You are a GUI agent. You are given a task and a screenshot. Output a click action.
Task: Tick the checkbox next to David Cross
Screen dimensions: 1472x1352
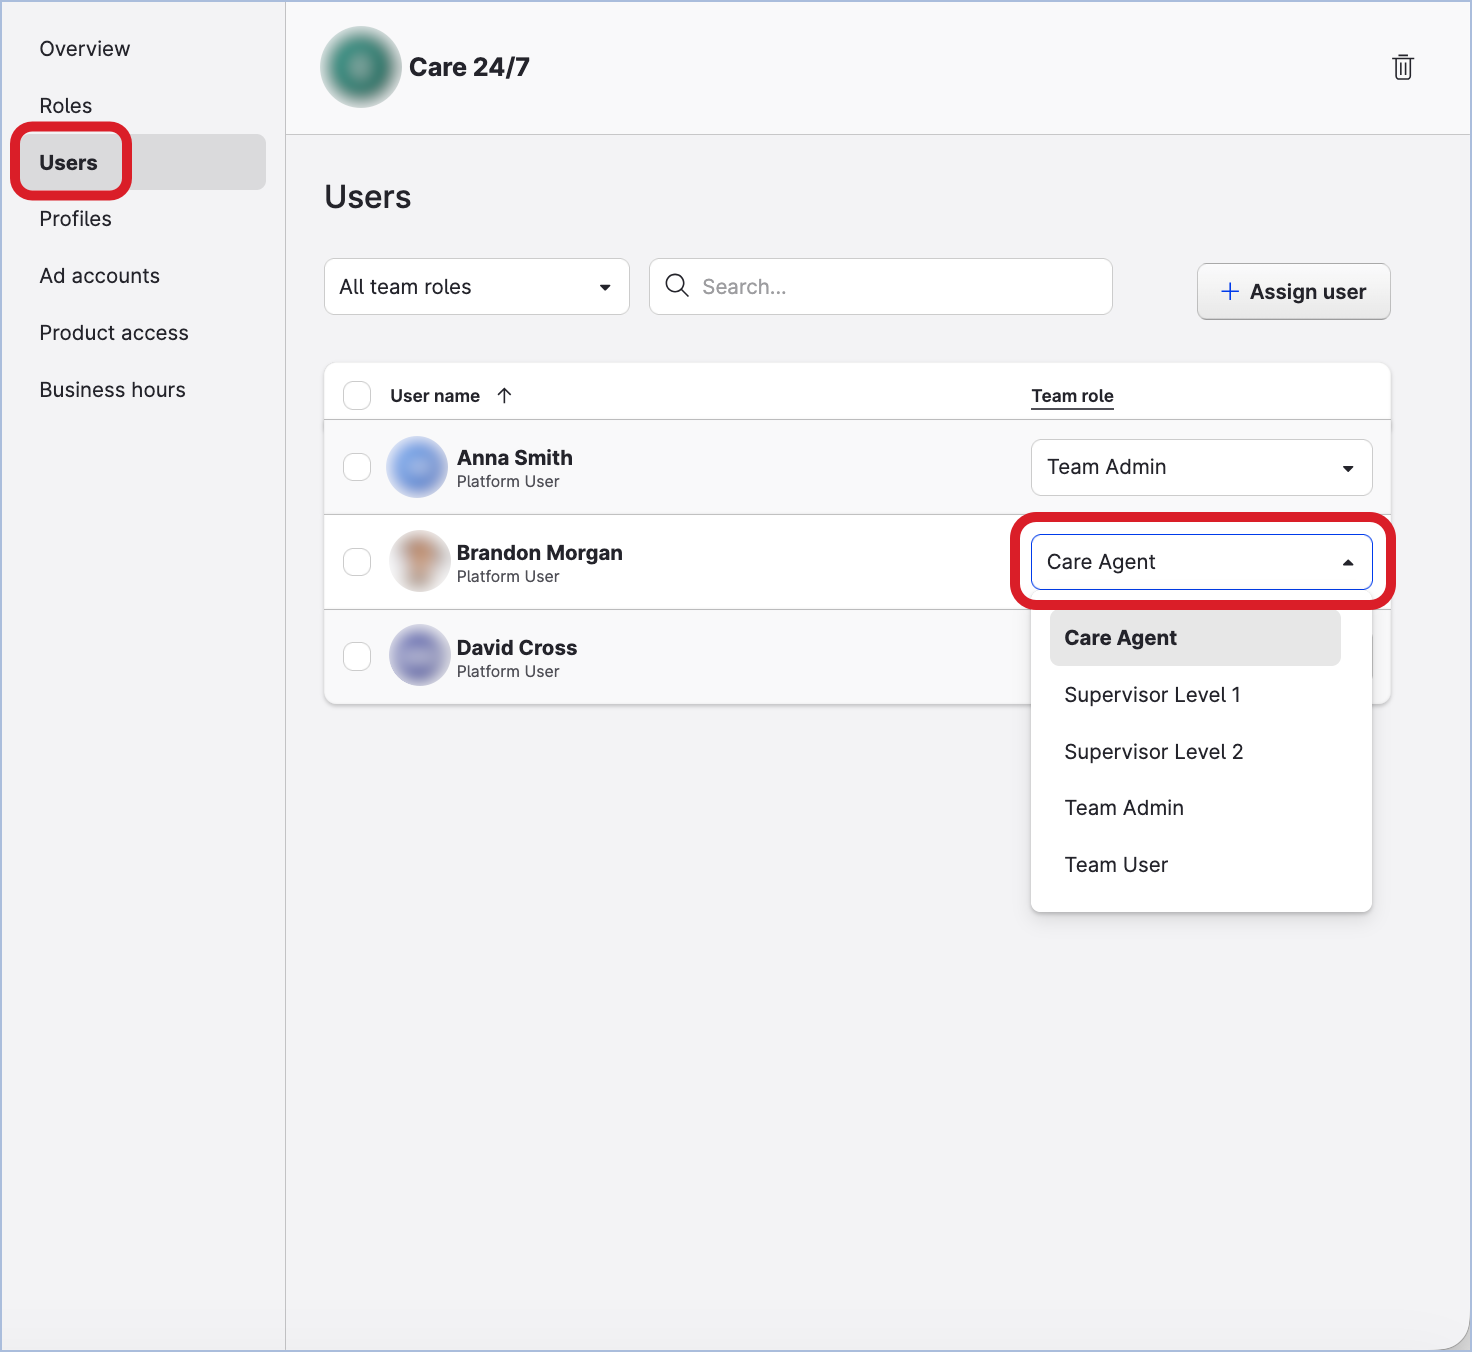point(357,656)
